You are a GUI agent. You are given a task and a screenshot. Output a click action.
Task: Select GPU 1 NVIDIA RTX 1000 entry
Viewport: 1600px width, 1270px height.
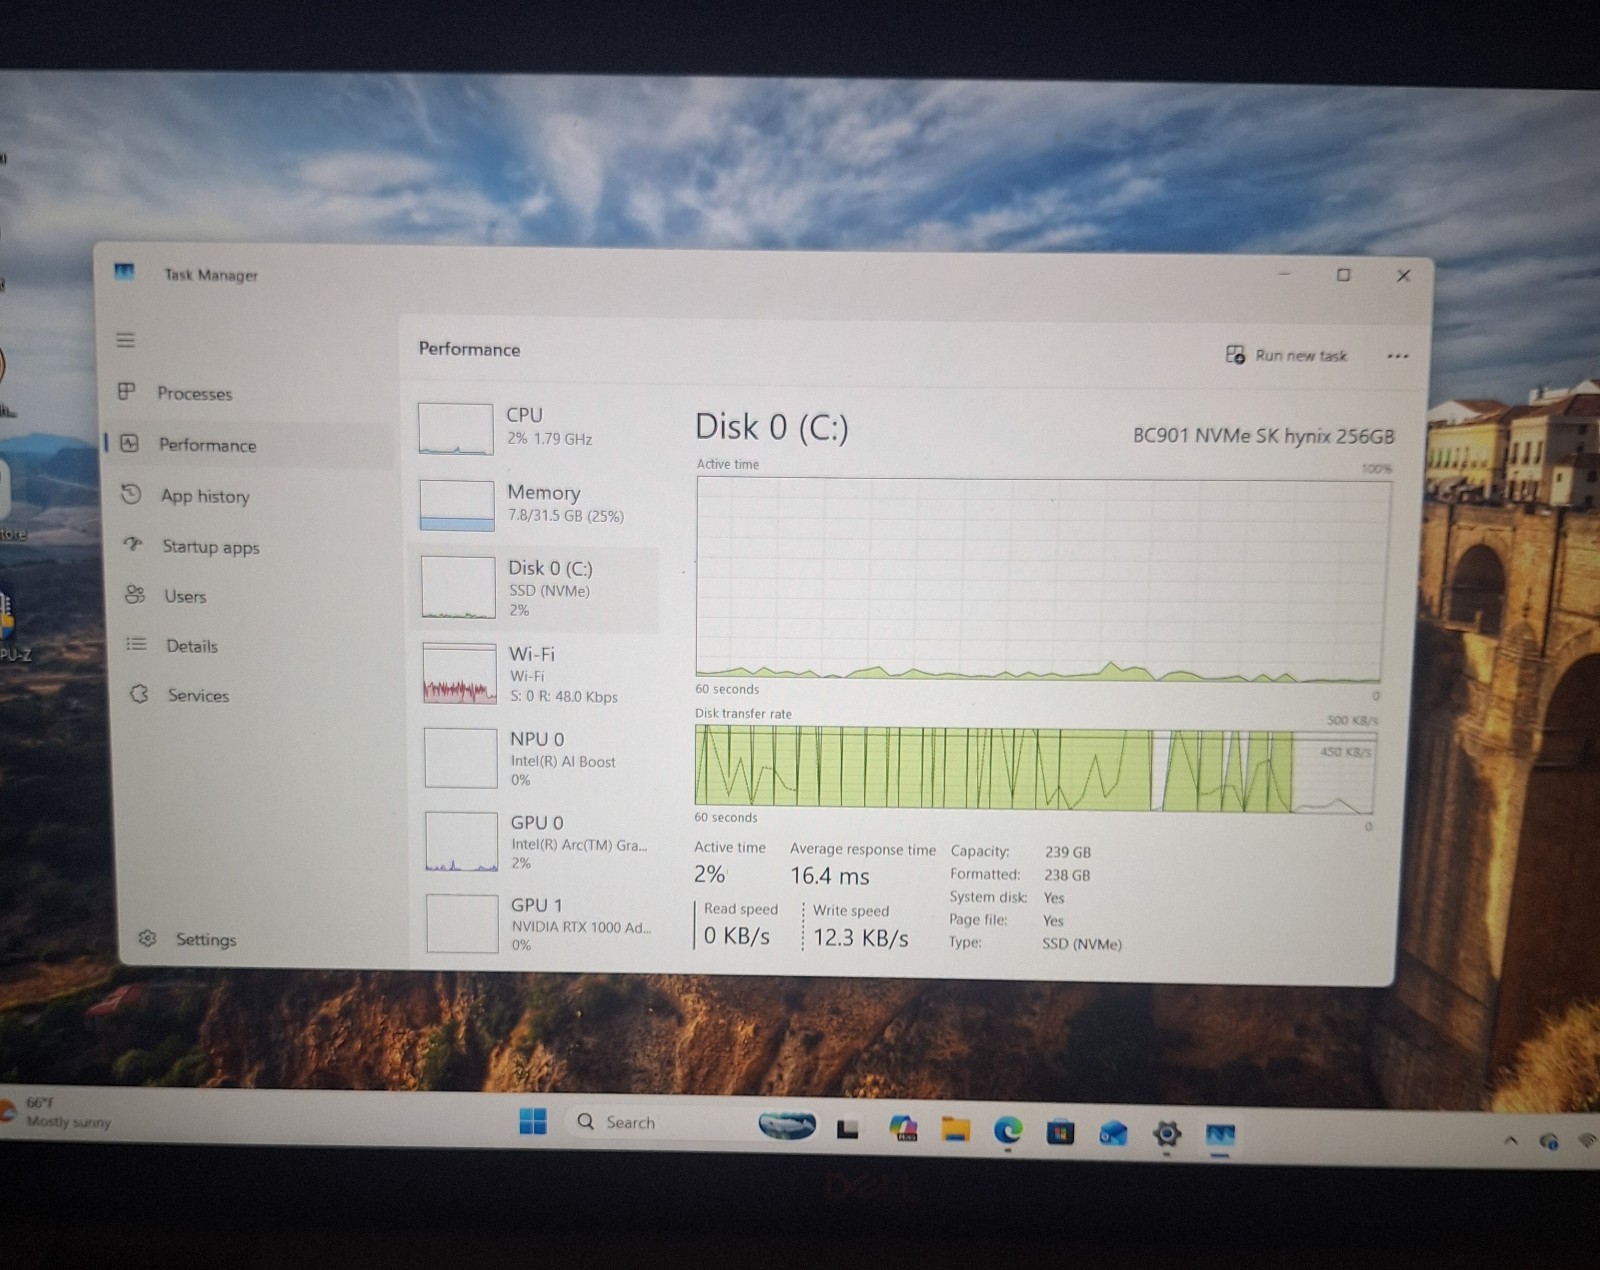pos(538,923)
